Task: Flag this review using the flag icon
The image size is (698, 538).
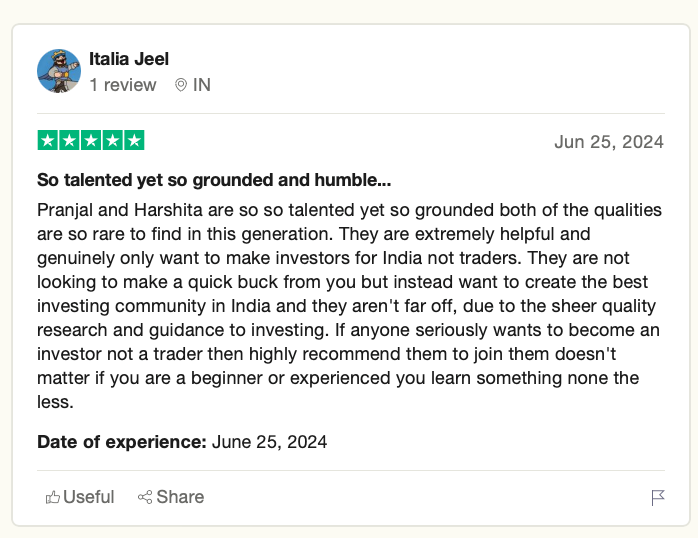Action: 658,497
